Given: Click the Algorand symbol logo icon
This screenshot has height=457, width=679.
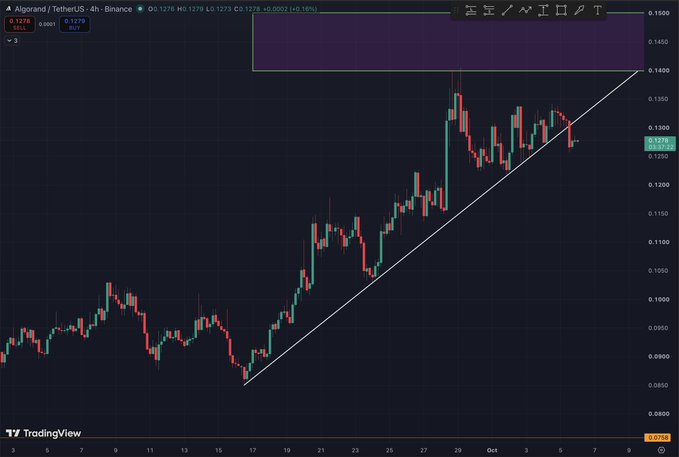Looking at the screenshot, I should click(8, 9).
